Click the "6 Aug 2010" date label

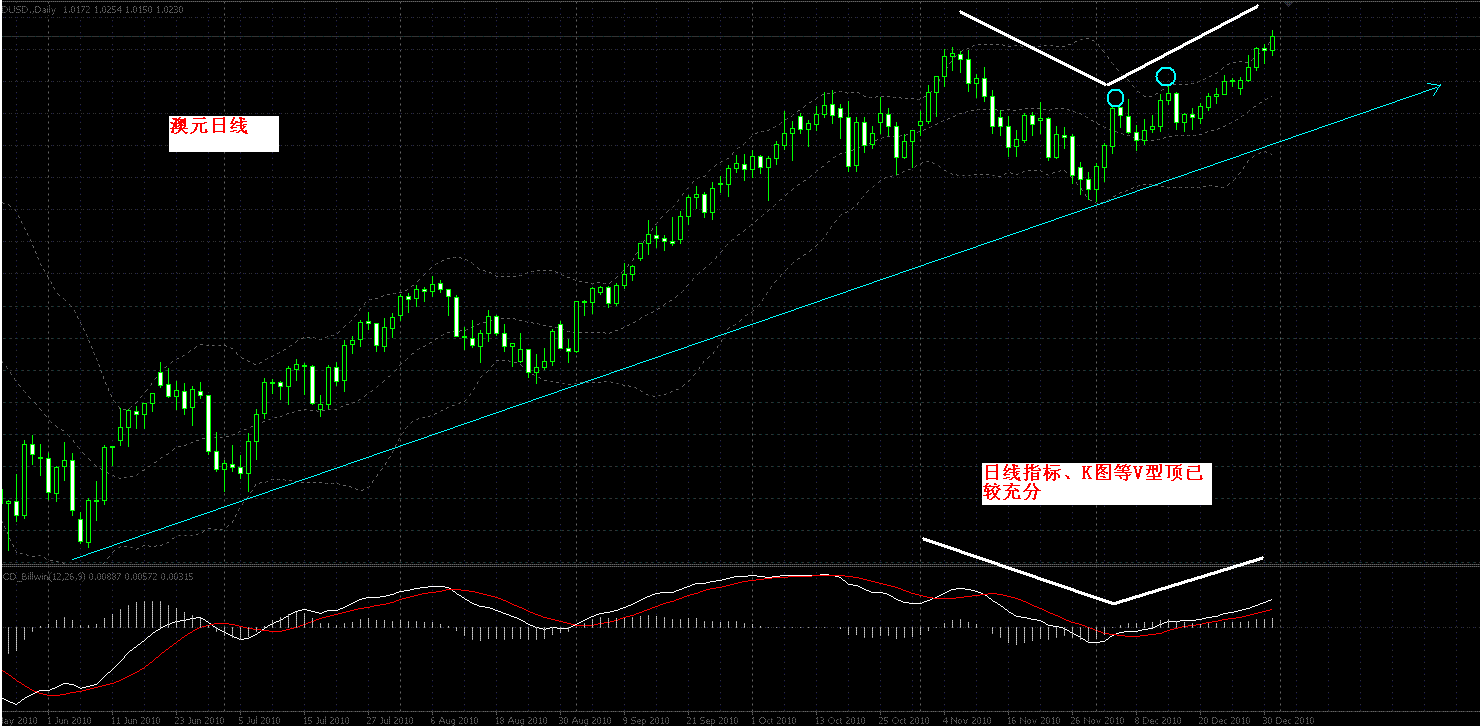456,720
